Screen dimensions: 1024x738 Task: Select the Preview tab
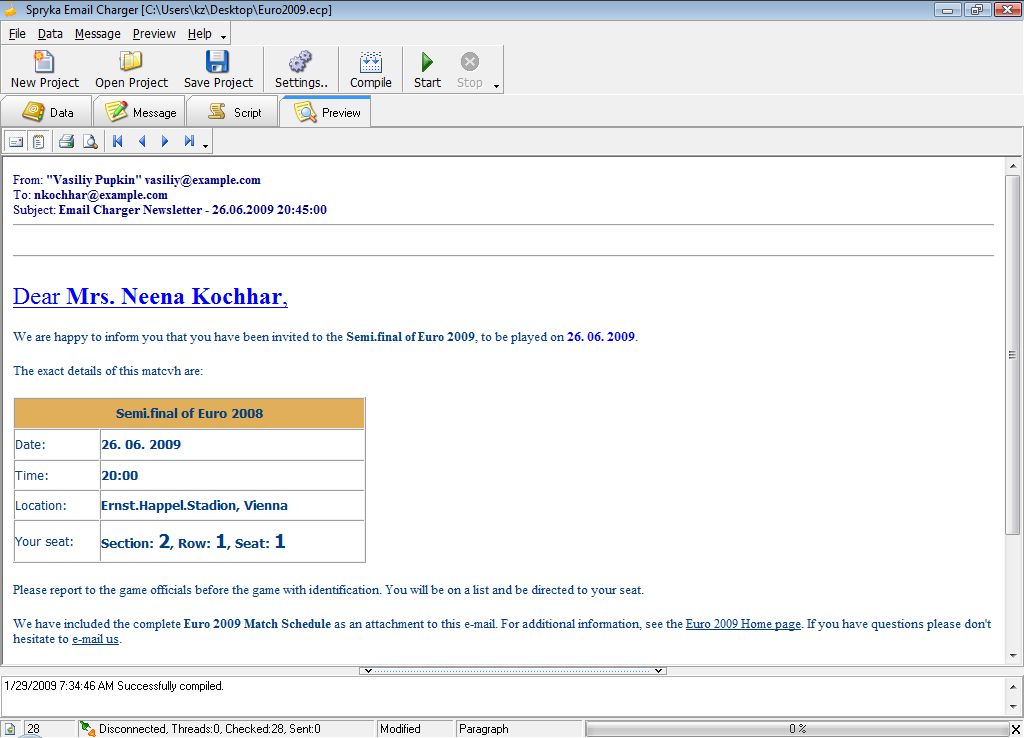326,112
